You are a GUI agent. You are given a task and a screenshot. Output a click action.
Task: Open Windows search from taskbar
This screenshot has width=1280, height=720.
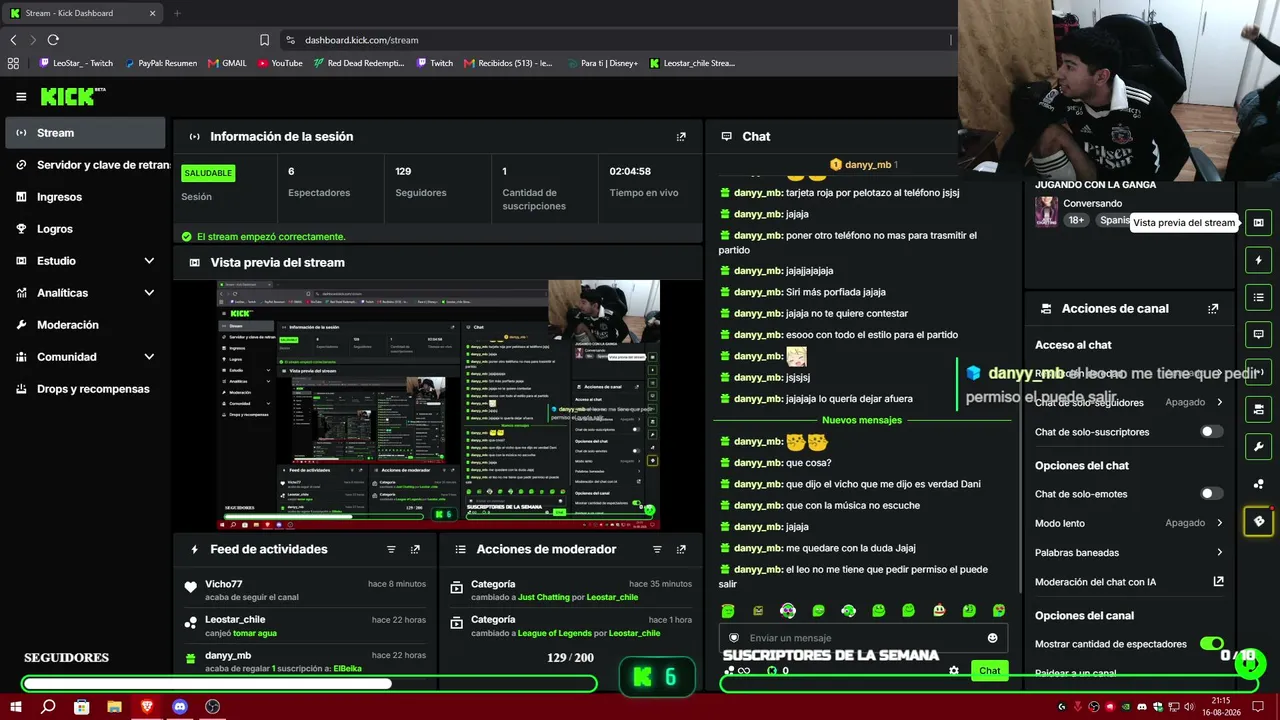click(48, 707)
